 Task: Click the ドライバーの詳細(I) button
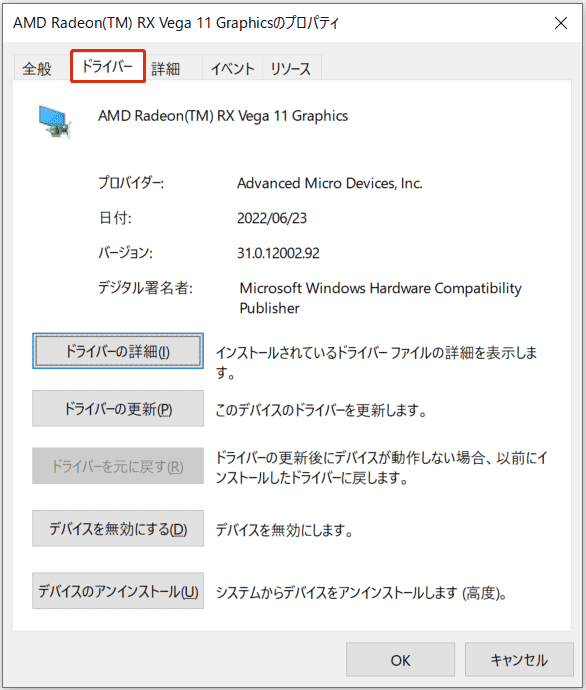[118, 351]
